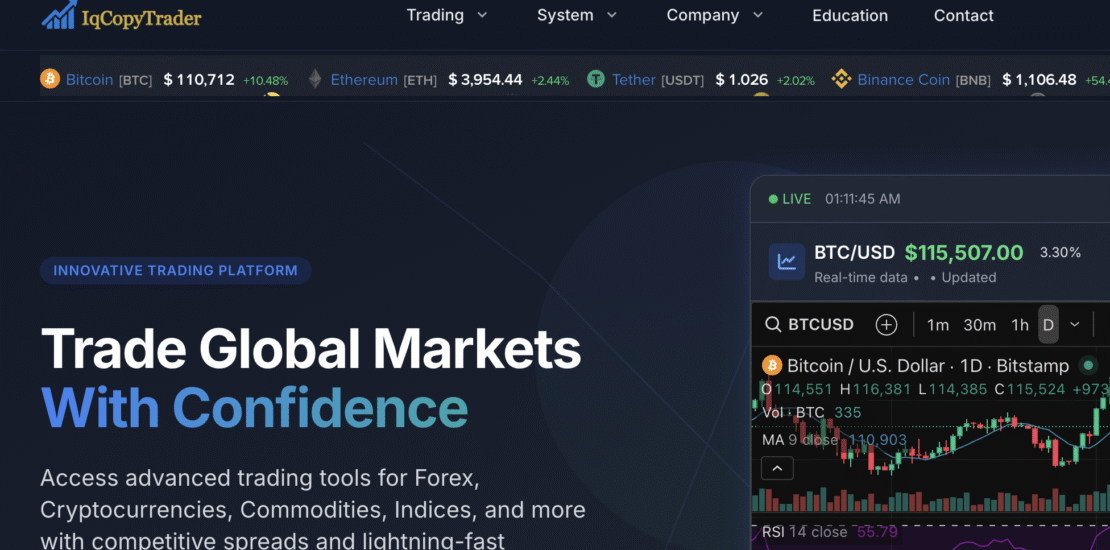The image size is (1110, 550).
Task: Click the MA 9 close indicator label
Action: click(800, 440)
